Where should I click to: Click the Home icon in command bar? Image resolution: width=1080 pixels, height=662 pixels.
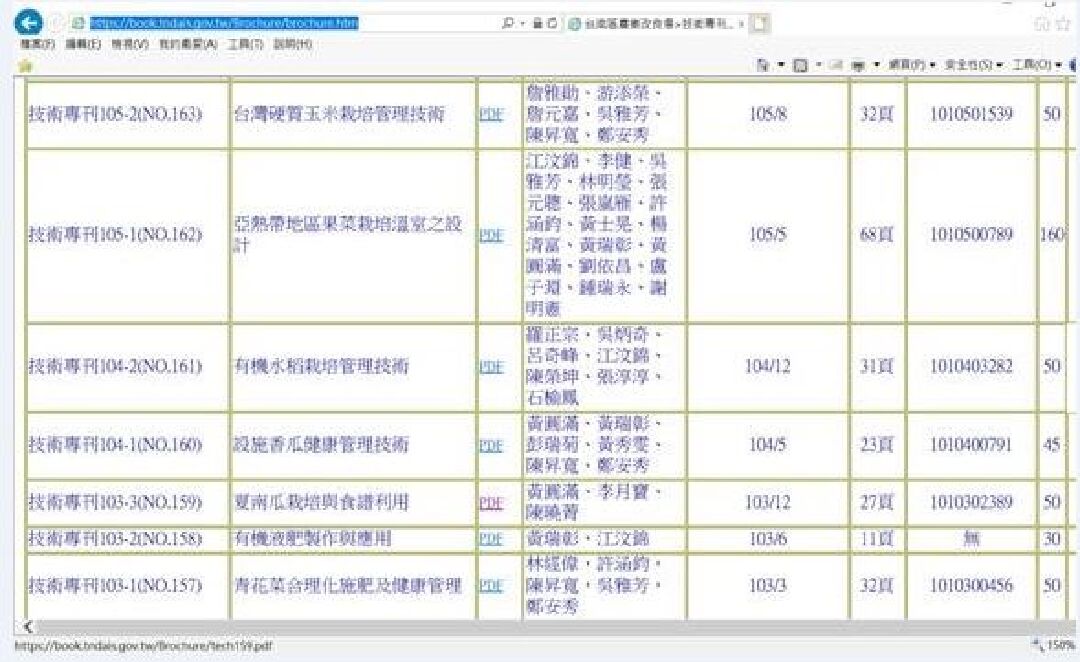point(763,65)
